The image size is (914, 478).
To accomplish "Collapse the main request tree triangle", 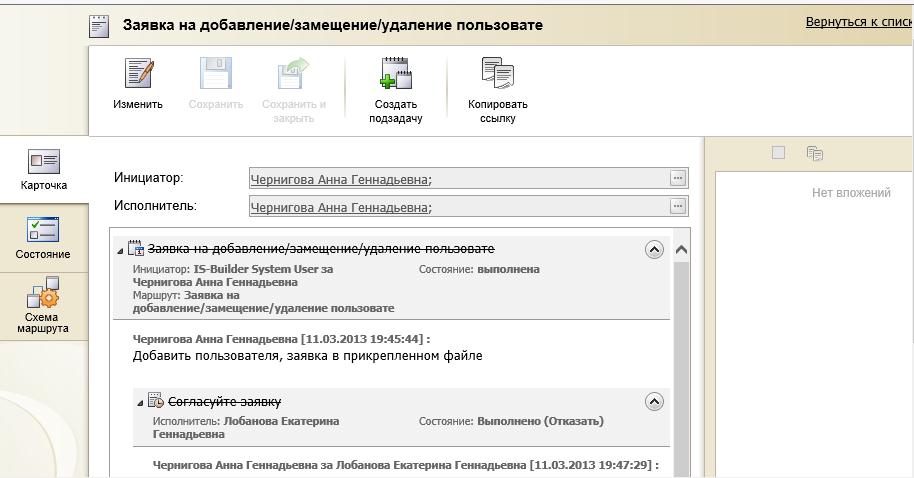I will pos(120,251).
